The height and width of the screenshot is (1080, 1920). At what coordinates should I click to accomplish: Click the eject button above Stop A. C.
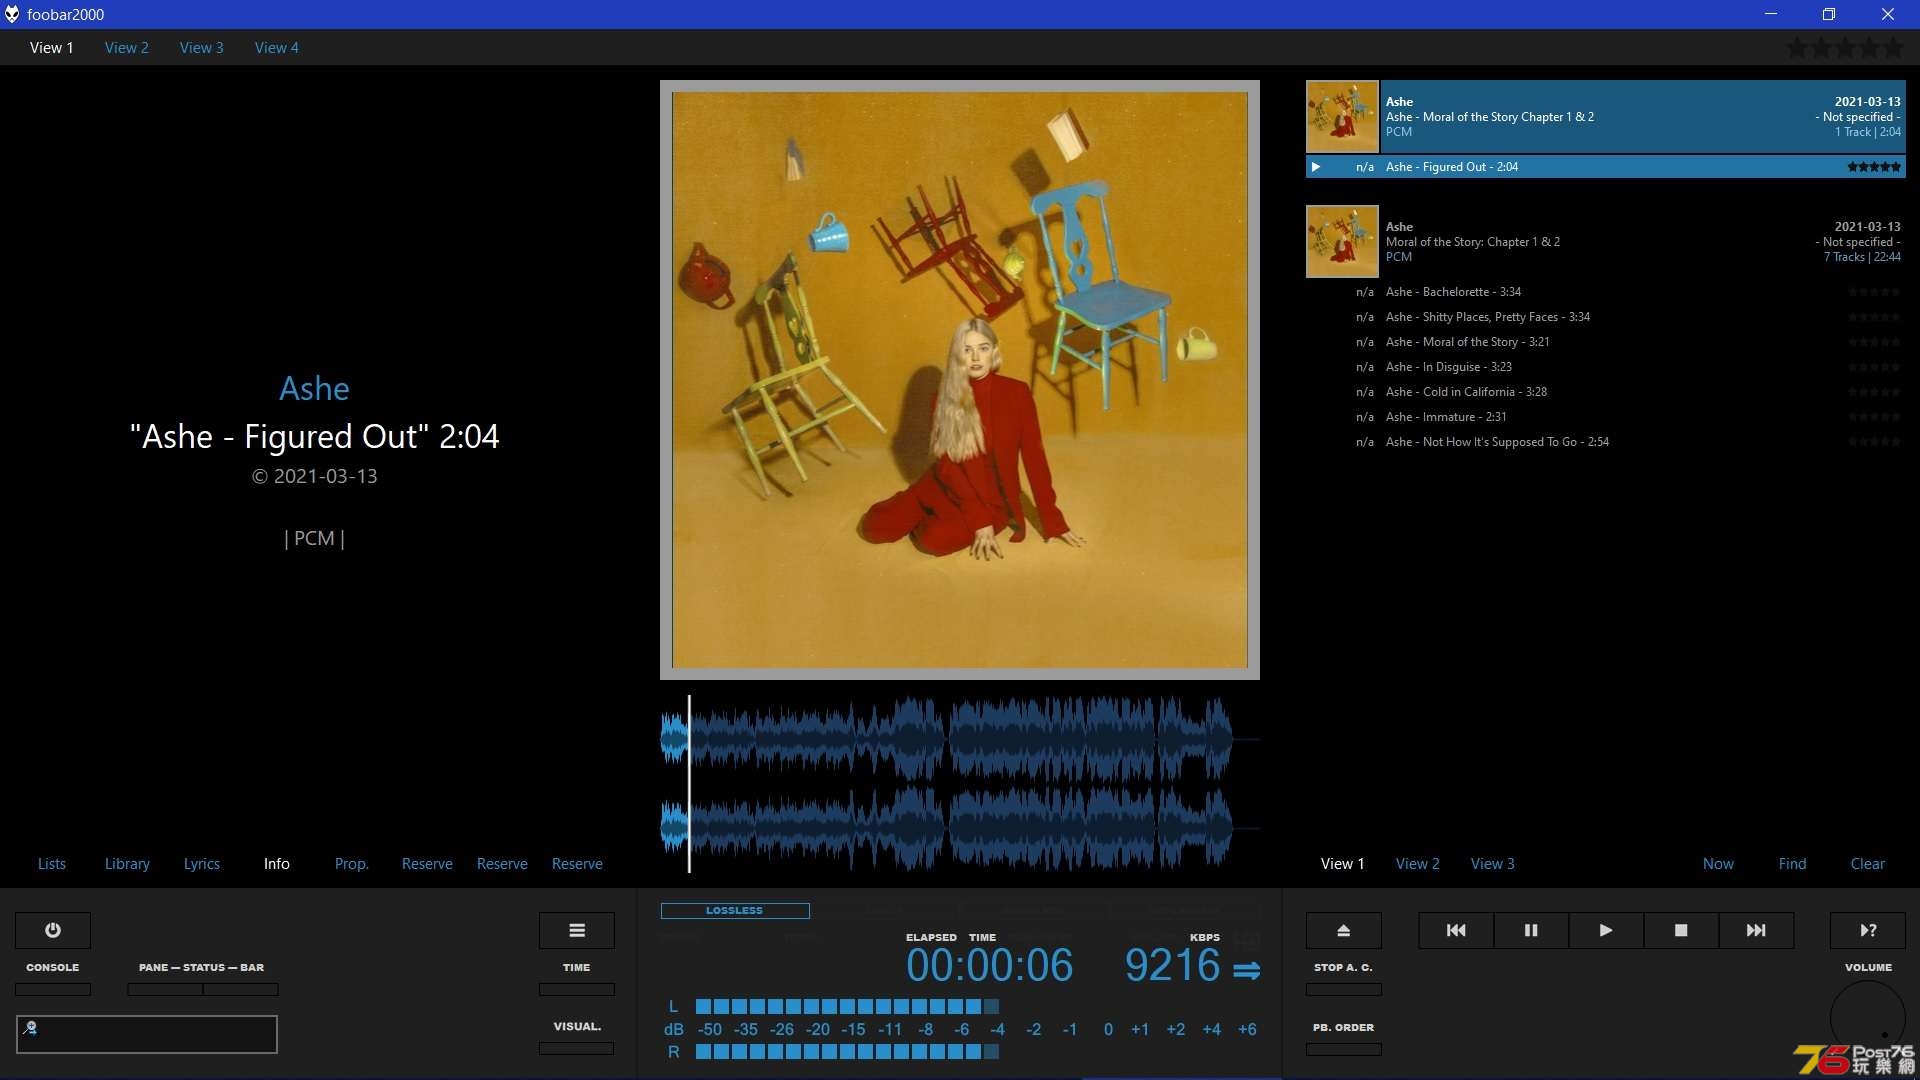(1344, 930)
